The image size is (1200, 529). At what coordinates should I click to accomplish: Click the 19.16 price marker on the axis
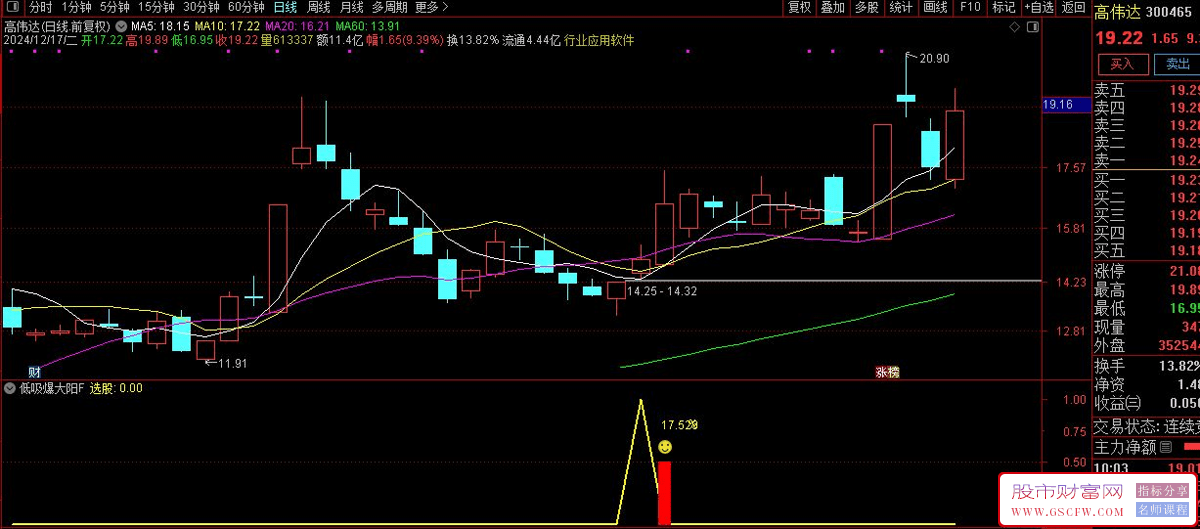[x=1058, y=104]
